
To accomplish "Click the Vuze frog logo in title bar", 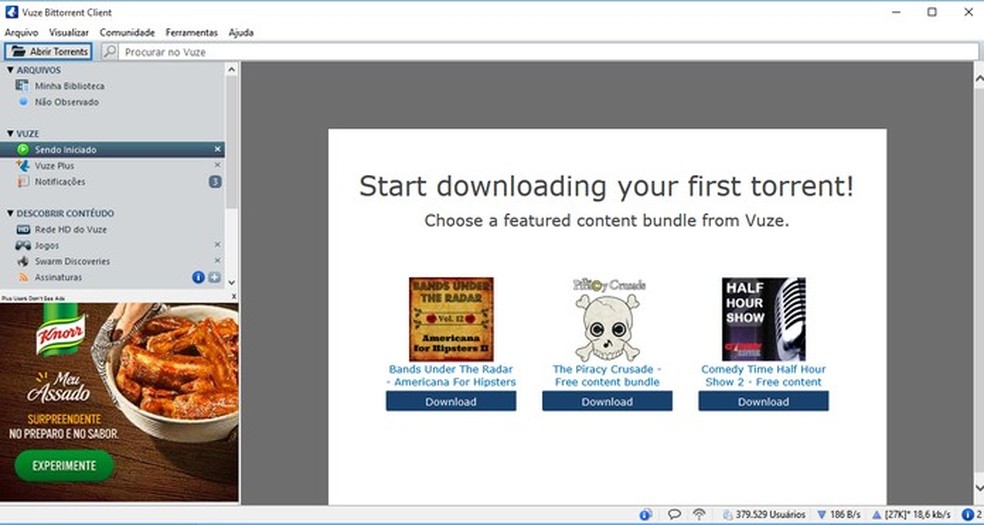I will [11, 12].
